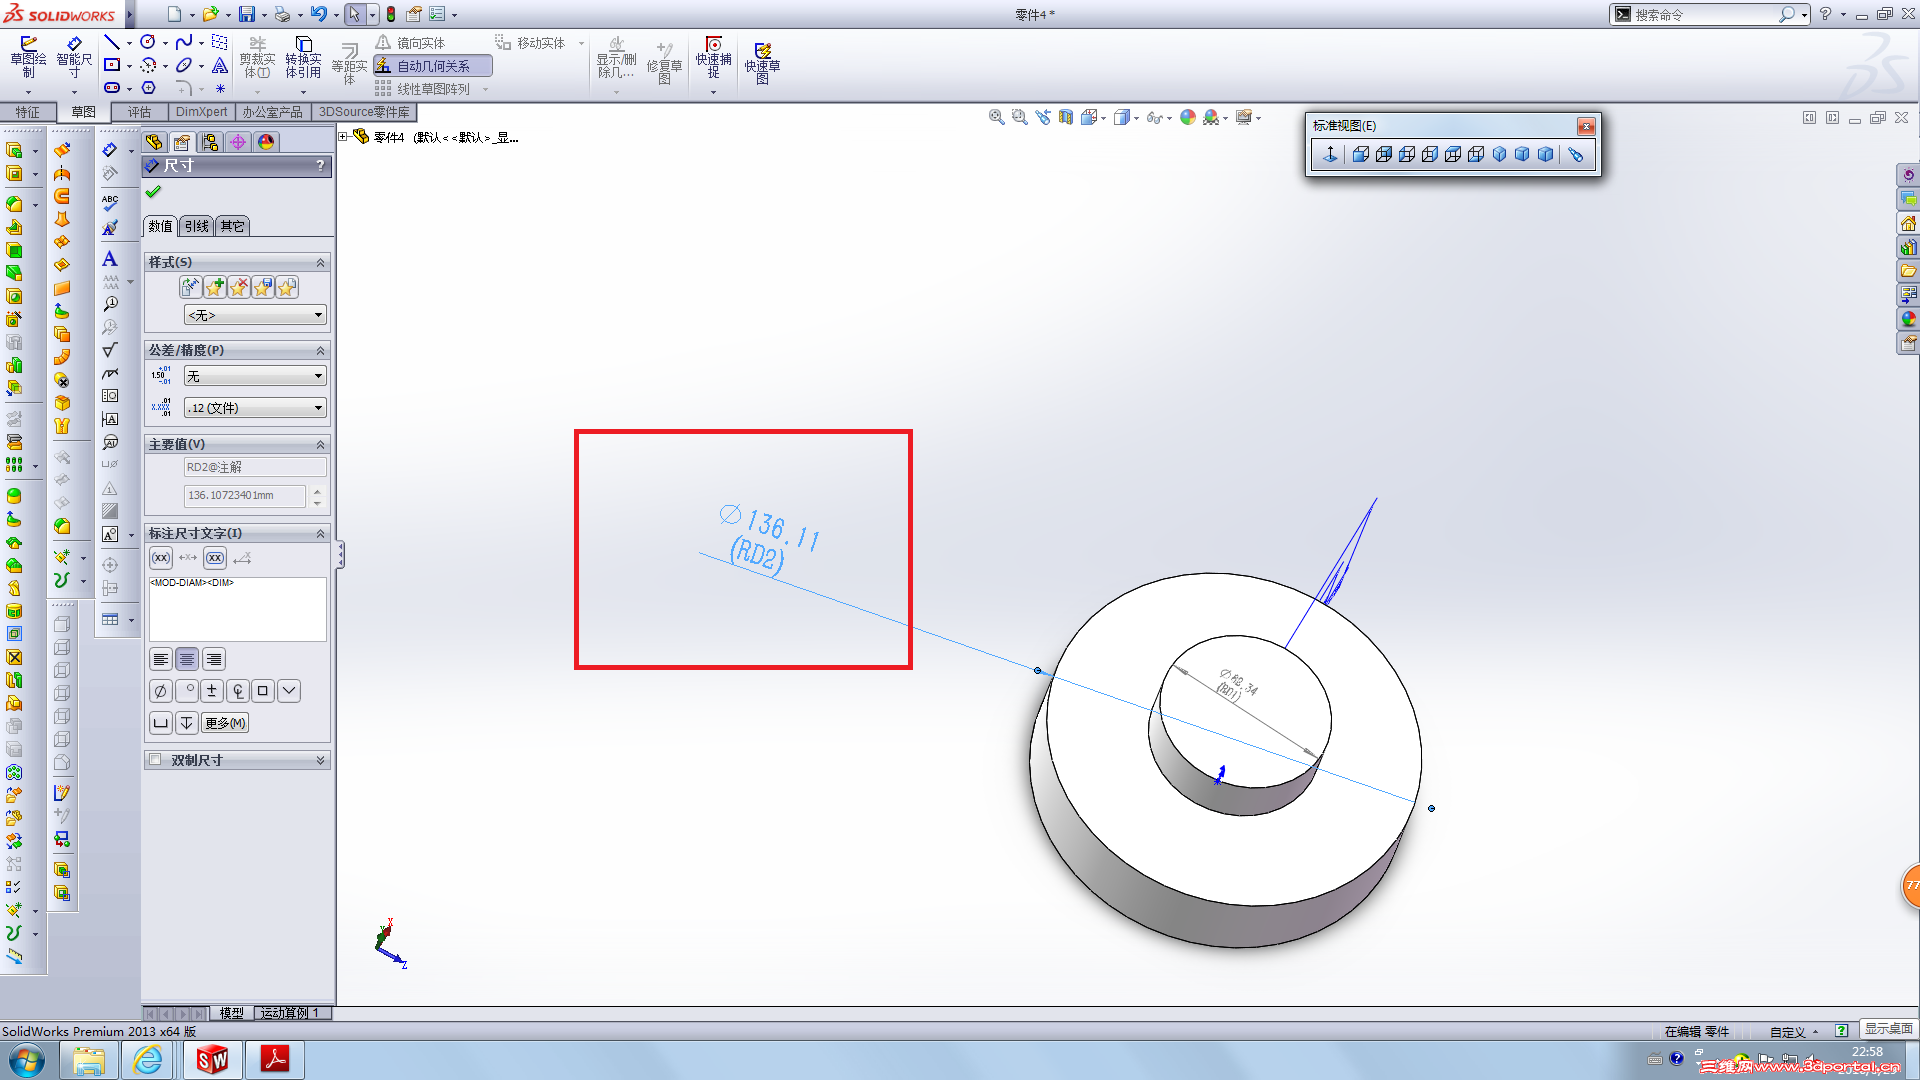Click the dimension text box <MOD-DIAM><DIM>
Image resolution: width=1920 pixels, height=1080 pixels.
[x=237, y=608]
